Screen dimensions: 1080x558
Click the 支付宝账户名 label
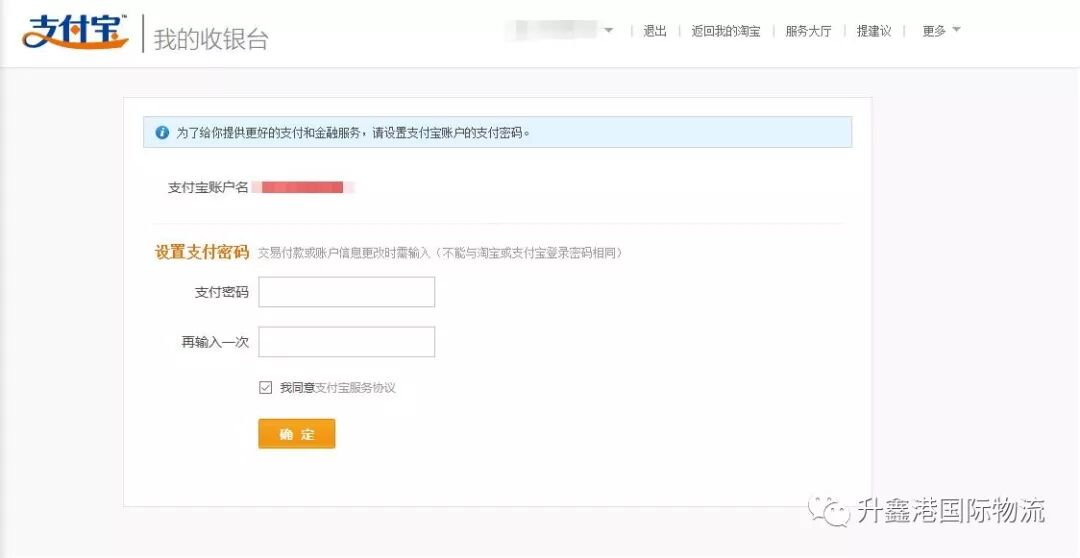coord(208,187)
